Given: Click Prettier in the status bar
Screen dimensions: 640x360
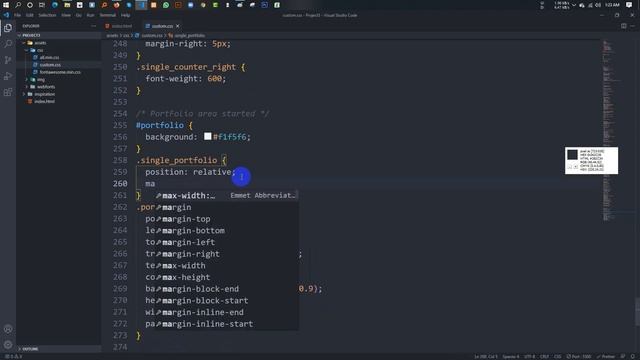Looking at the screenshot, I should (x=606, y=357).
